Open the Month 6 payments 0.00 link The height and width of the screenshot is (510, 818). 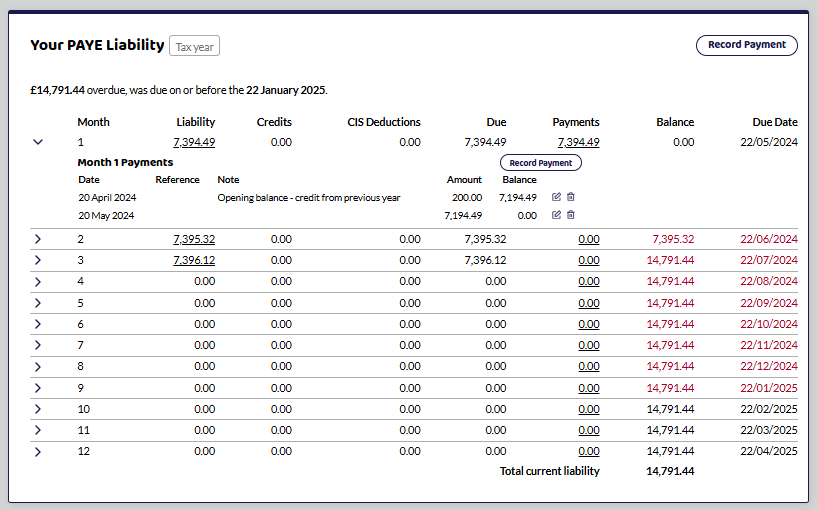pos(589,324)
